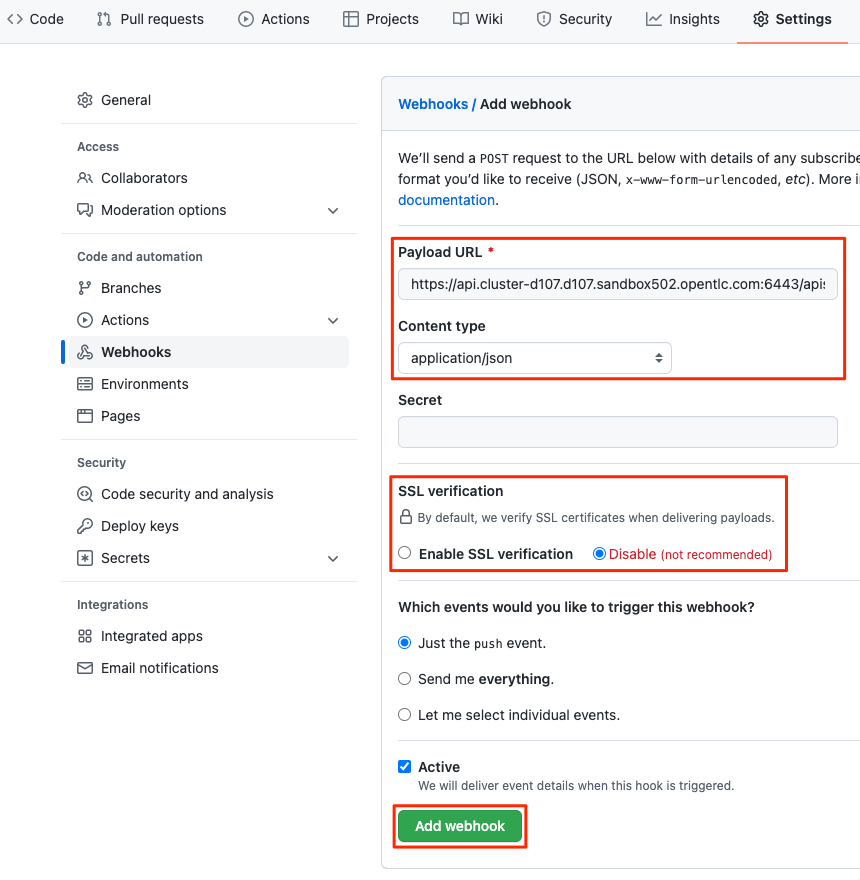Enable SSL verification

click(x=404, y=553)
